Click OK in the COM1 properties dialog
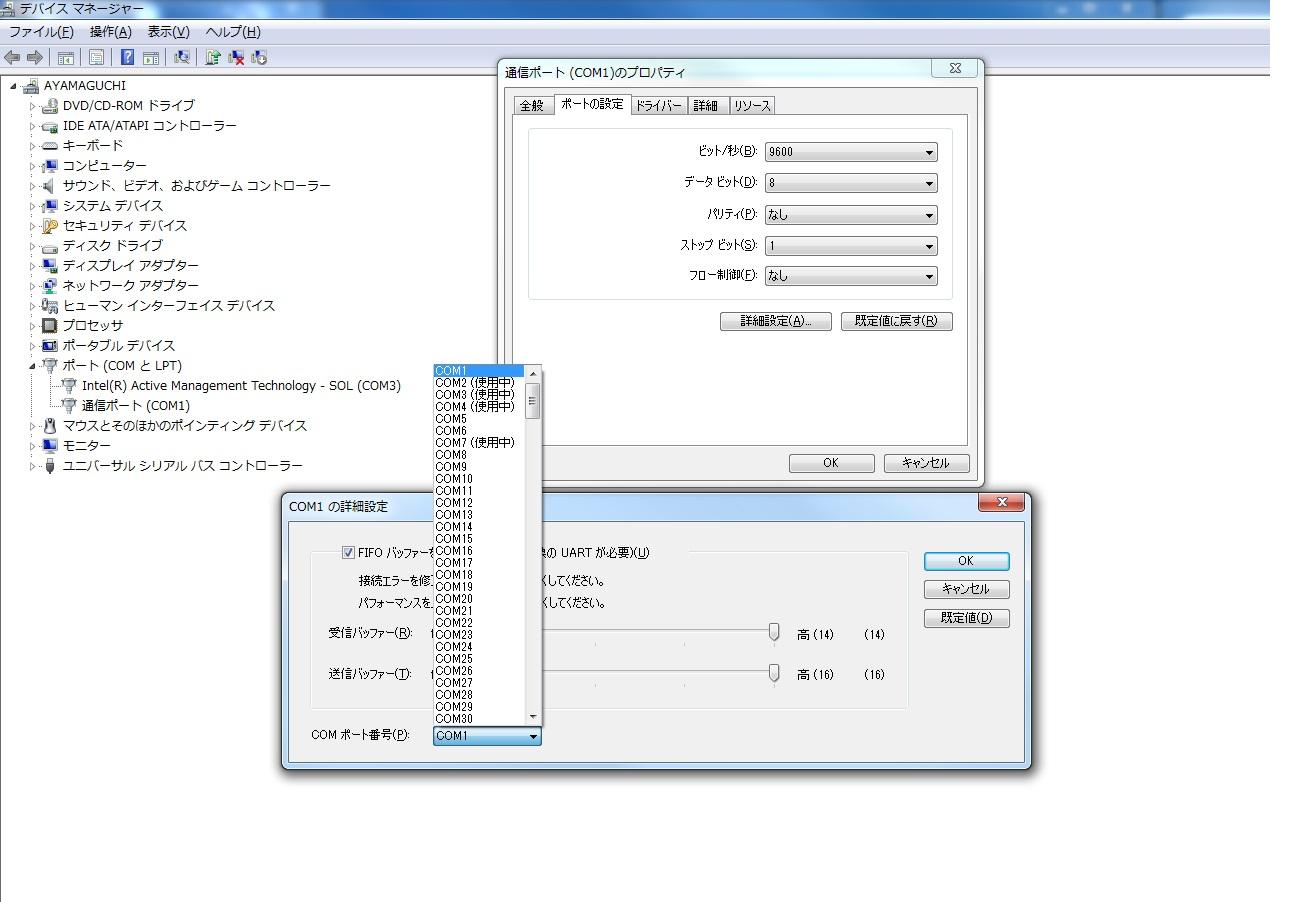The image size is (1313, 902). pyautogui.click(x=831, y=464)
